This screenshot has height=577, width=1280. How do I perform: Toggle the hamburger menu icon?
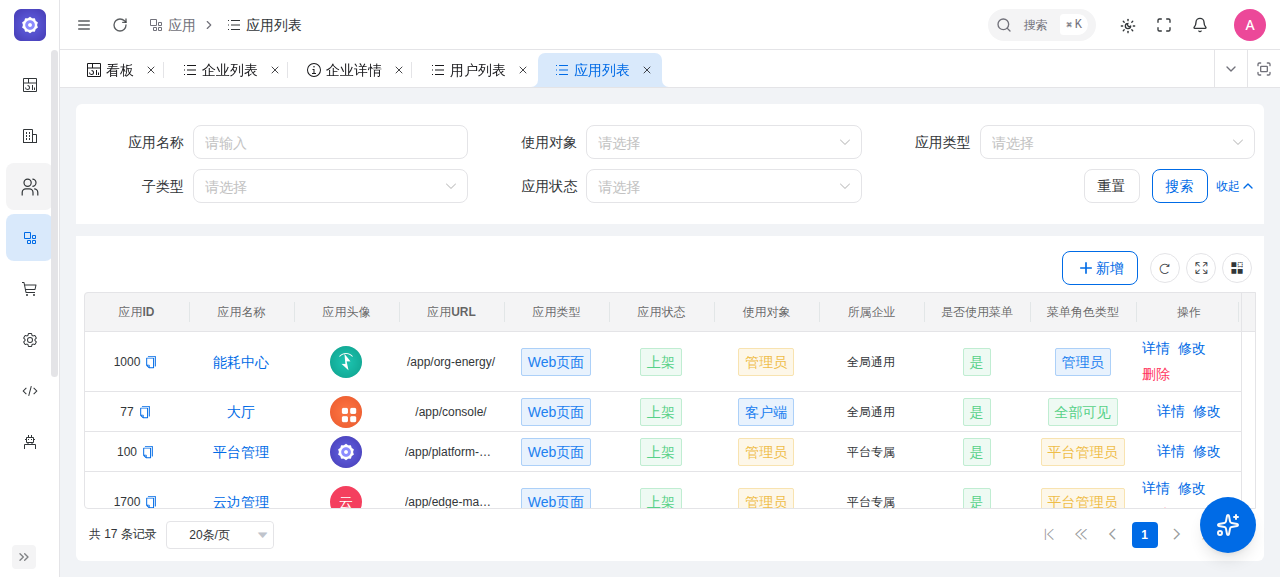tap(84, 25)
